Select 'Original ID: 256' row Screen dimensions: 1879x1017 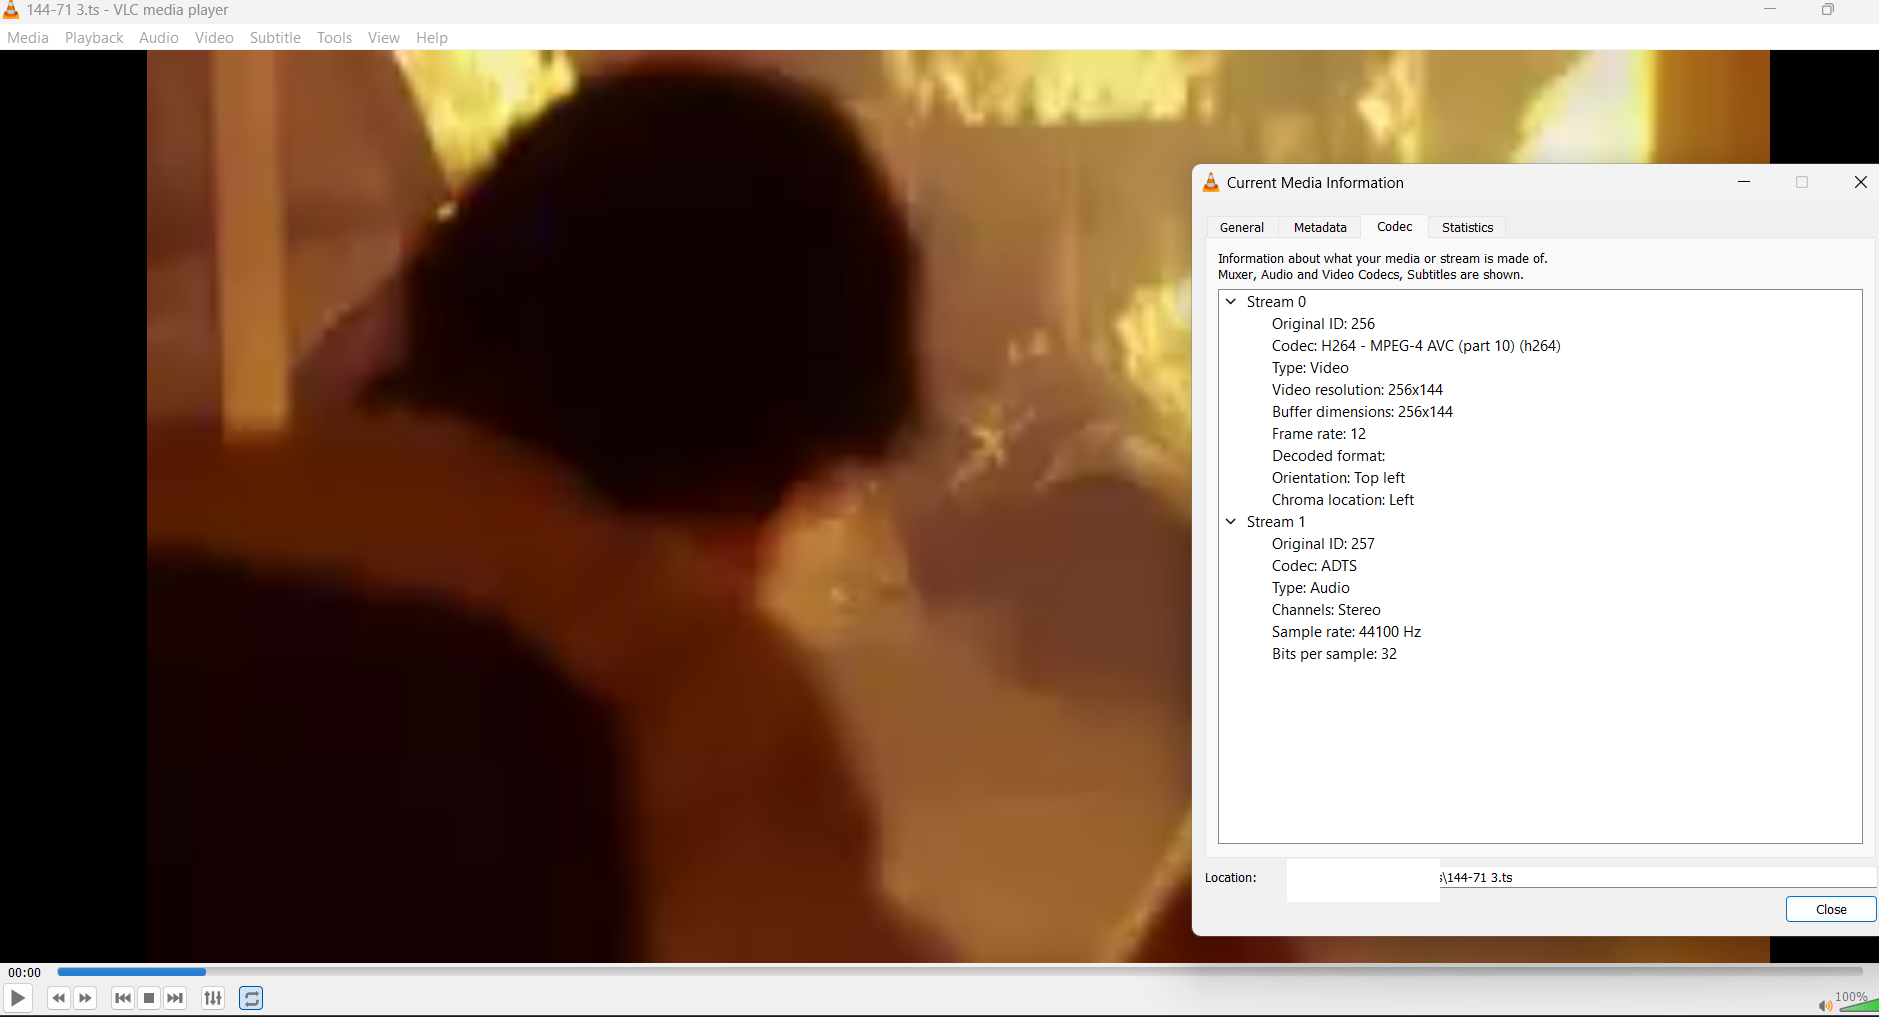[1323, 324]
